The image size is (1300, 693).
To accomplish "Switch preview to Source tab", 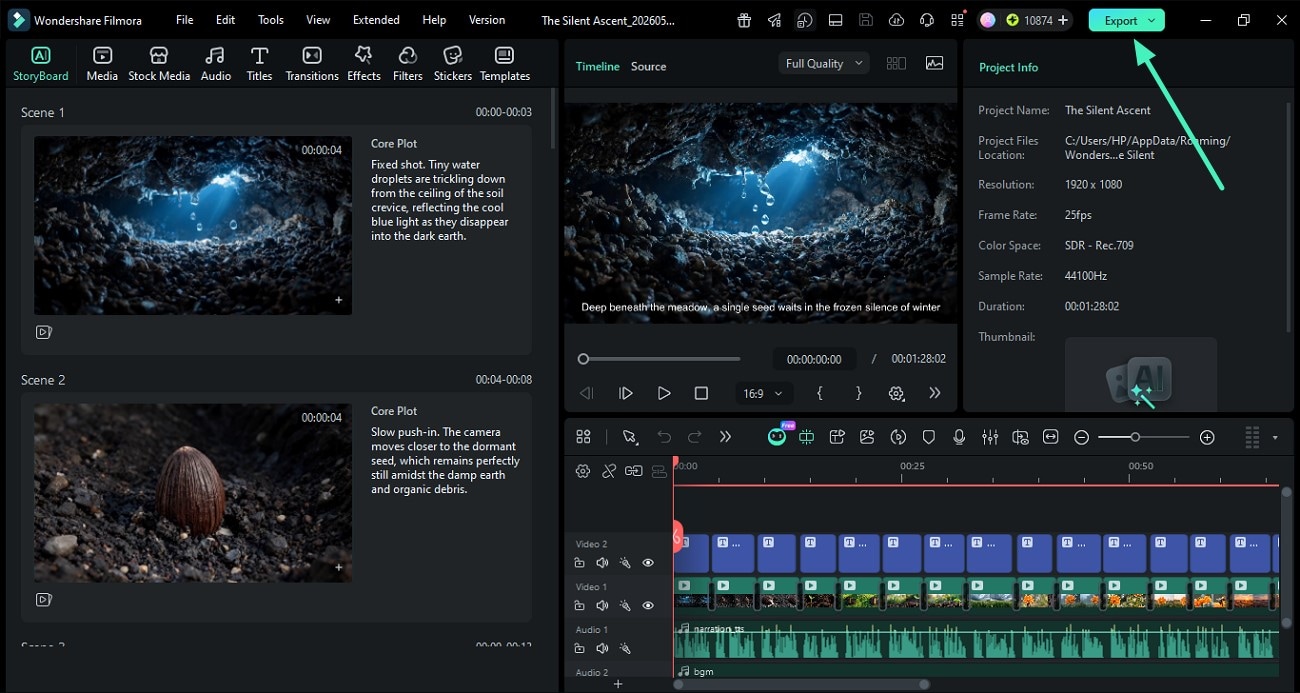I will tap(648, 66).
